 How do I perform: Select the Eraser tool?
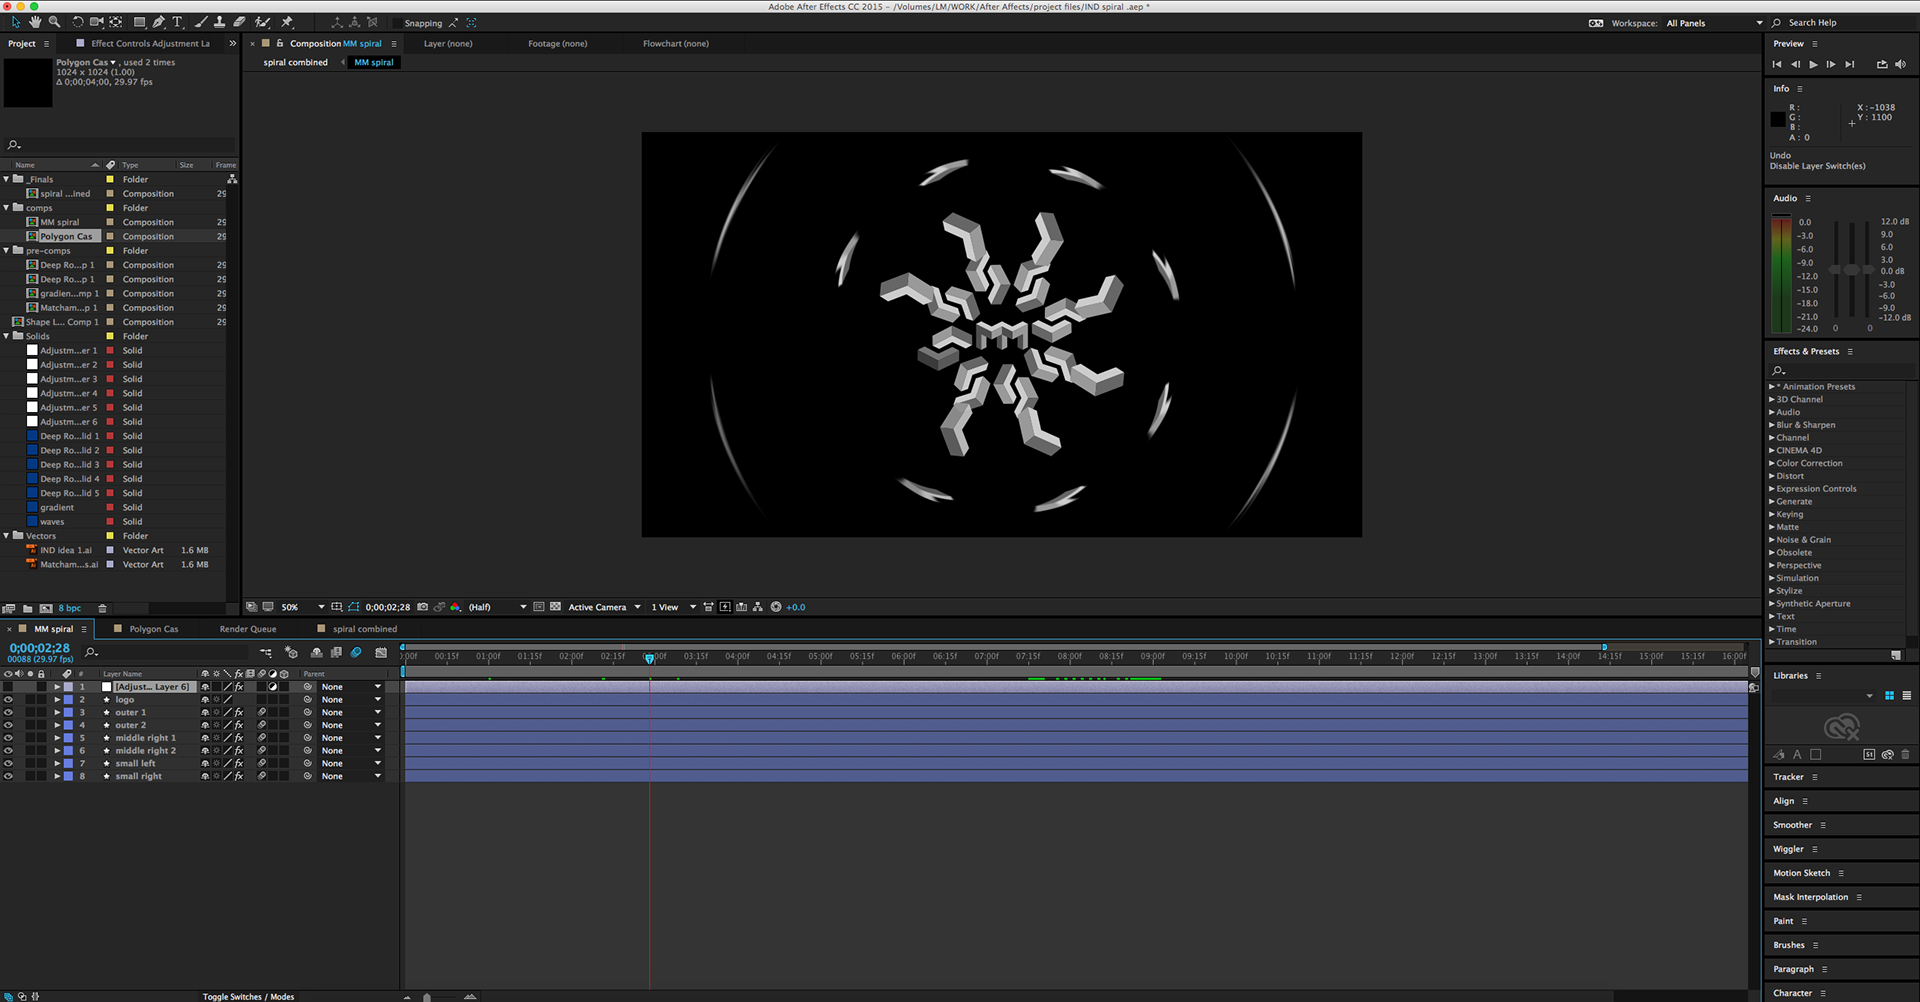tap(239, 22)
